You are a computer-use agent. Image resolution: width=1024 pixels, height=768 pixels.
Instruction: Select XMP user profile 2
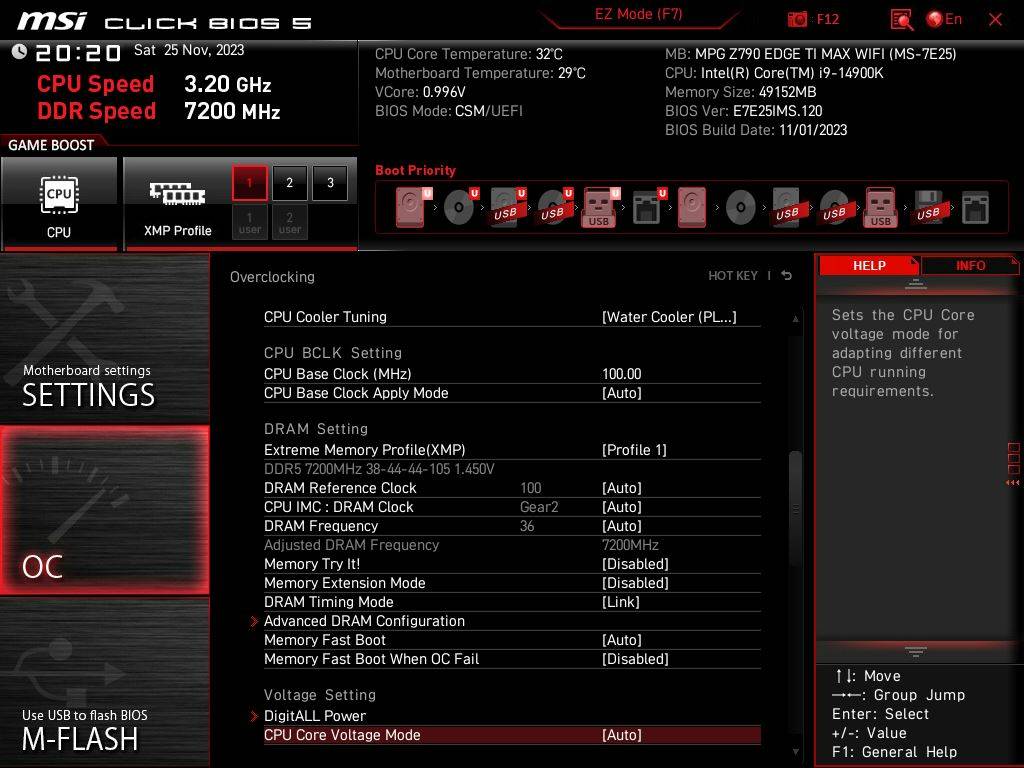point(289,222)
